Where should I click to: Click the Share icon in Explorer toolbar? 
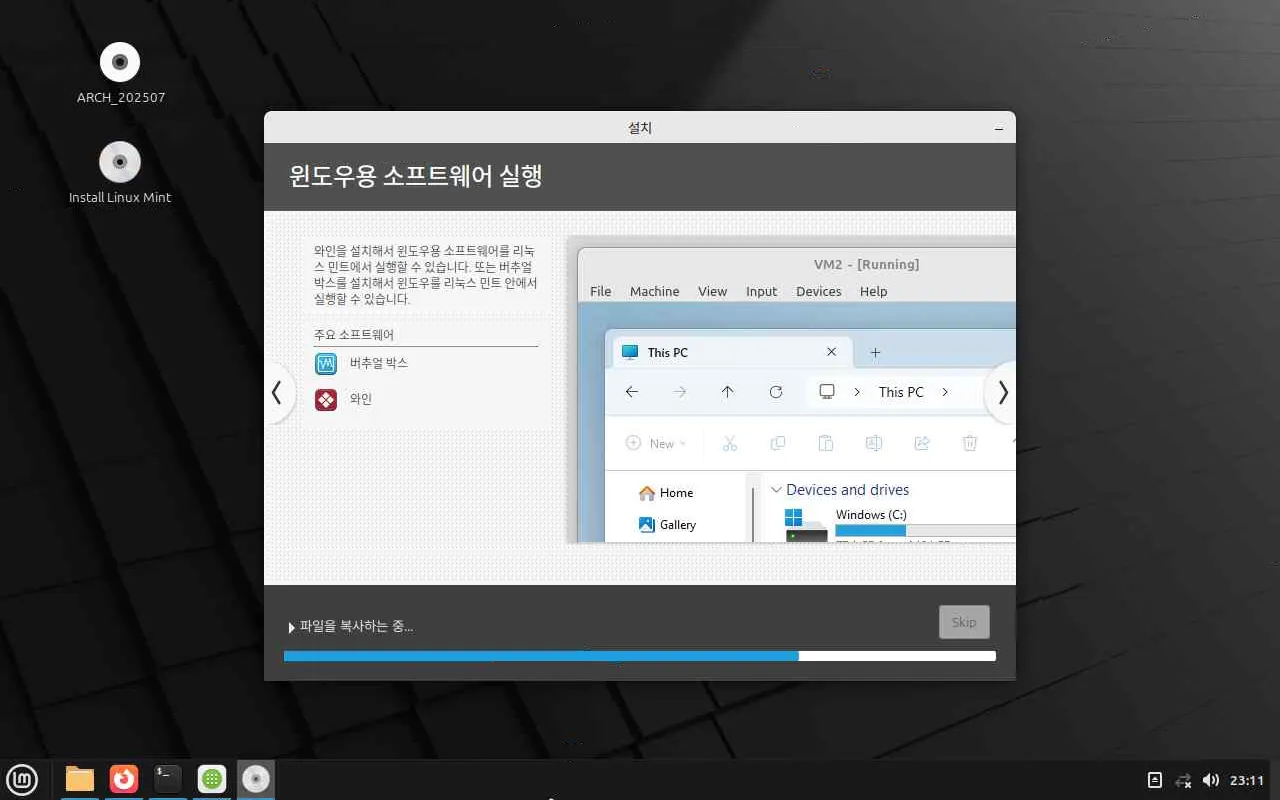pyautogui.click(x=922, y=443)
